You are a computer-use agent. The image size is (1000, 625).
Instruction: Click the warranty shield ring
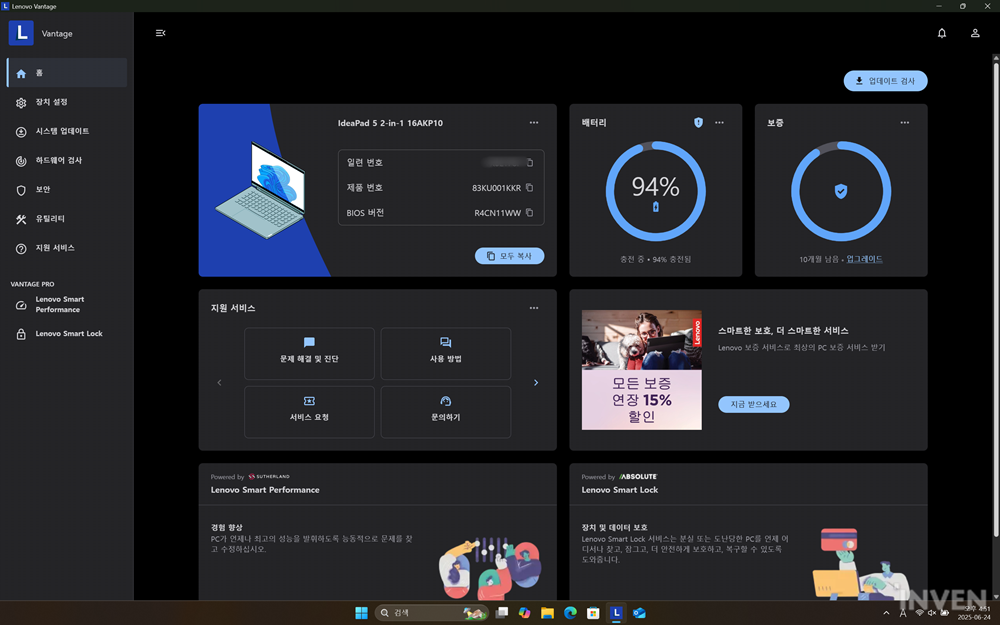click(841, 191)
